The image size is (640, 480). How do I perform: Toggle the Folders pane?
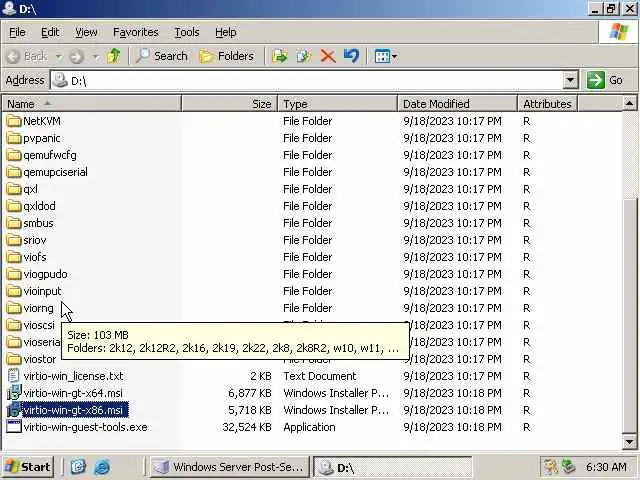(x=227, y=56)
